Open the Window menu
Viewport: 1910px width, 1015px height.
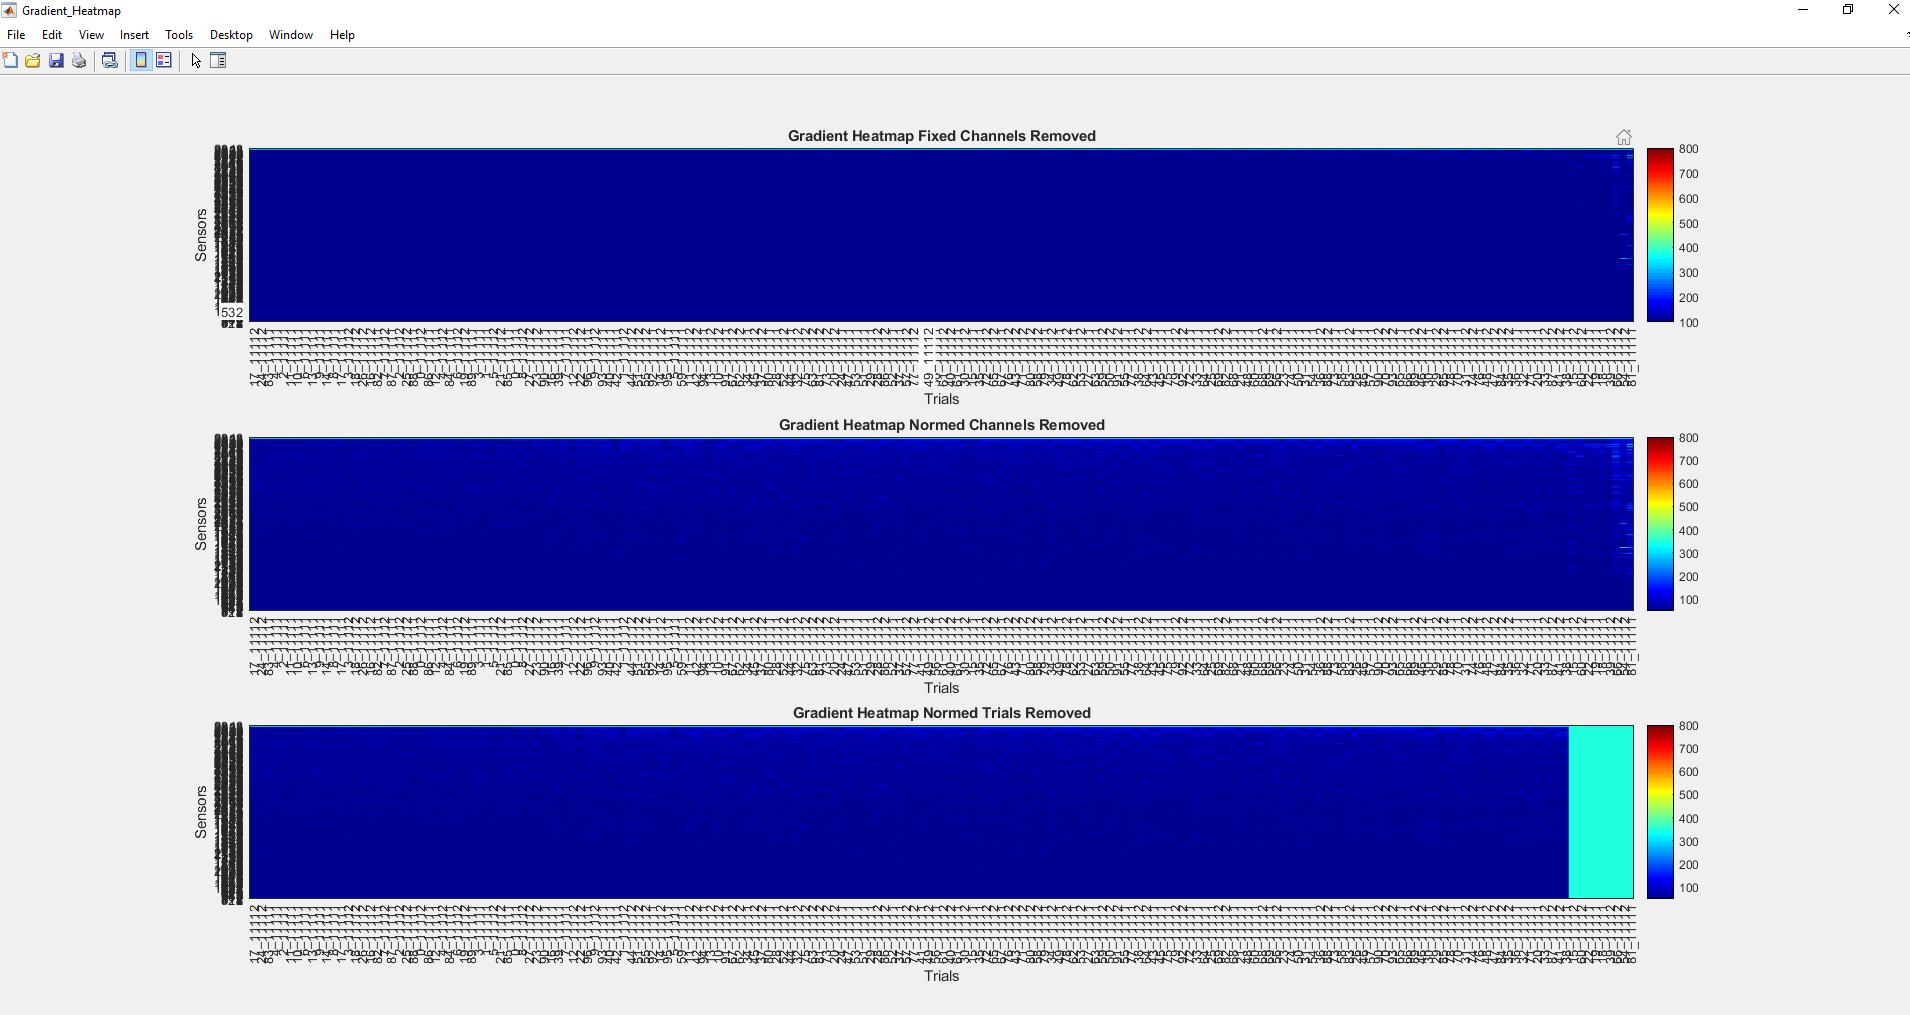(x=291, y=35)
